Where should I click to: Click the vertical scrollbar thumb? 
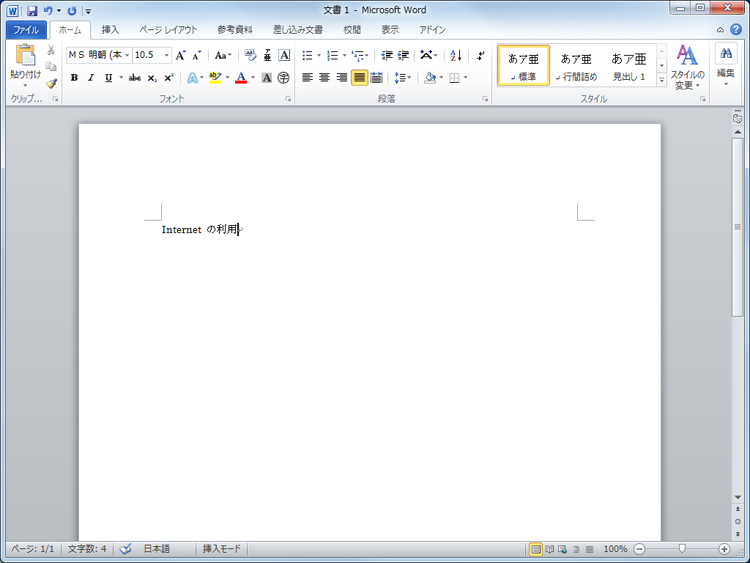pyautogui.click(x=737, y=227)
